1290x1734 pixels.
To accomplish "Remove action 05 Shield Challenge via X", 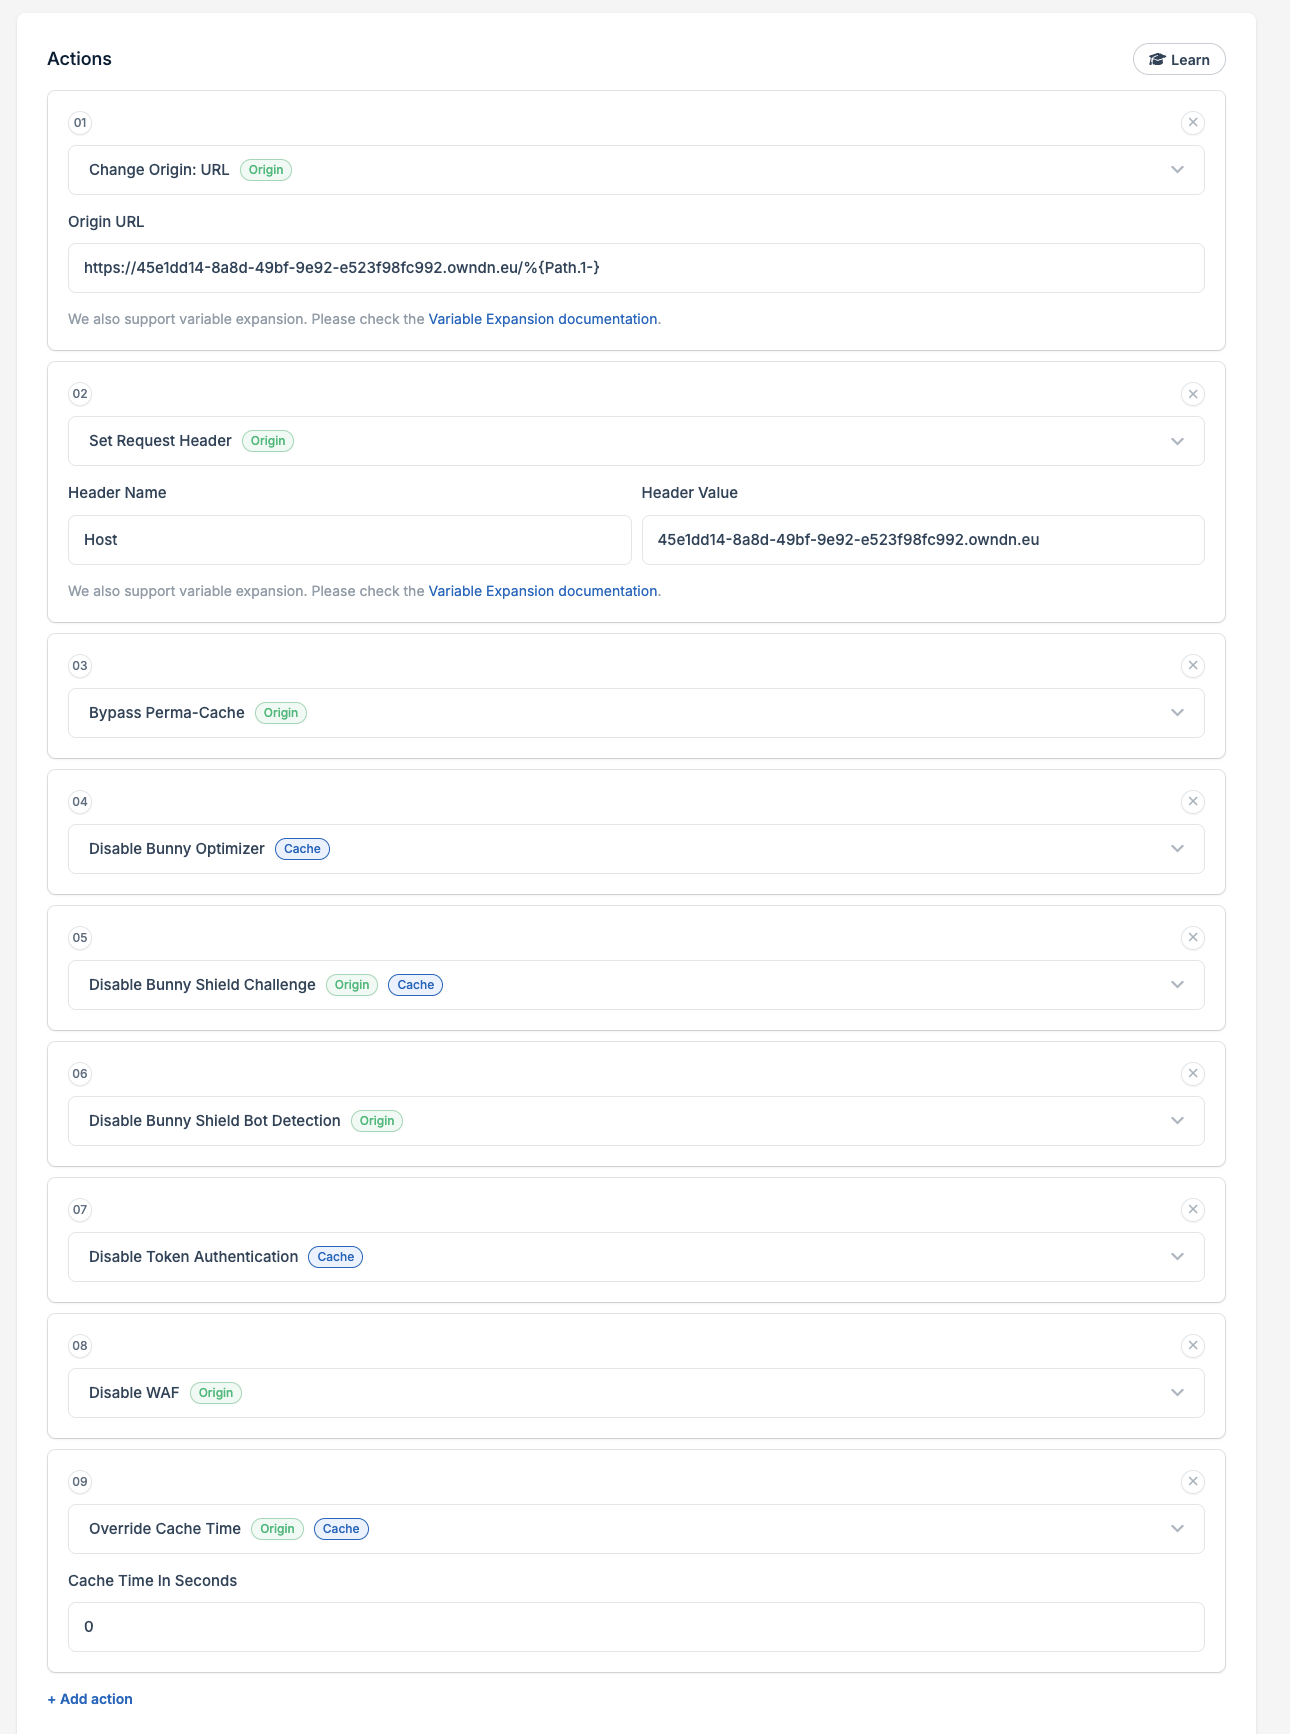I will pyautogui.click(x=1192, y=938).
